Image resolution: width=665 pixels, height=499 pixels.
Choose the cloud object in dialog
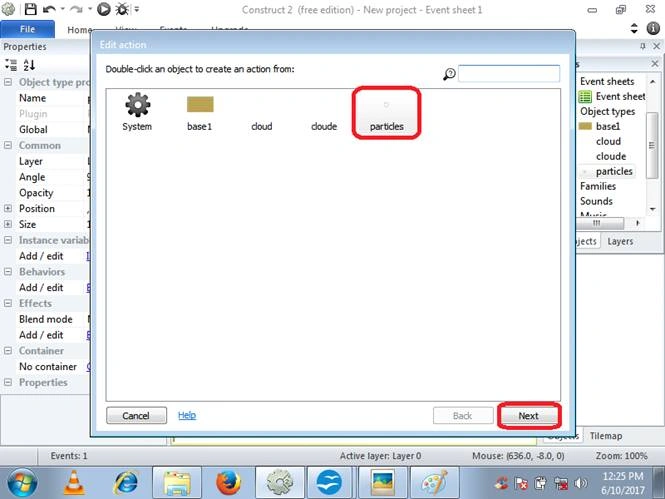coord(262,126)
